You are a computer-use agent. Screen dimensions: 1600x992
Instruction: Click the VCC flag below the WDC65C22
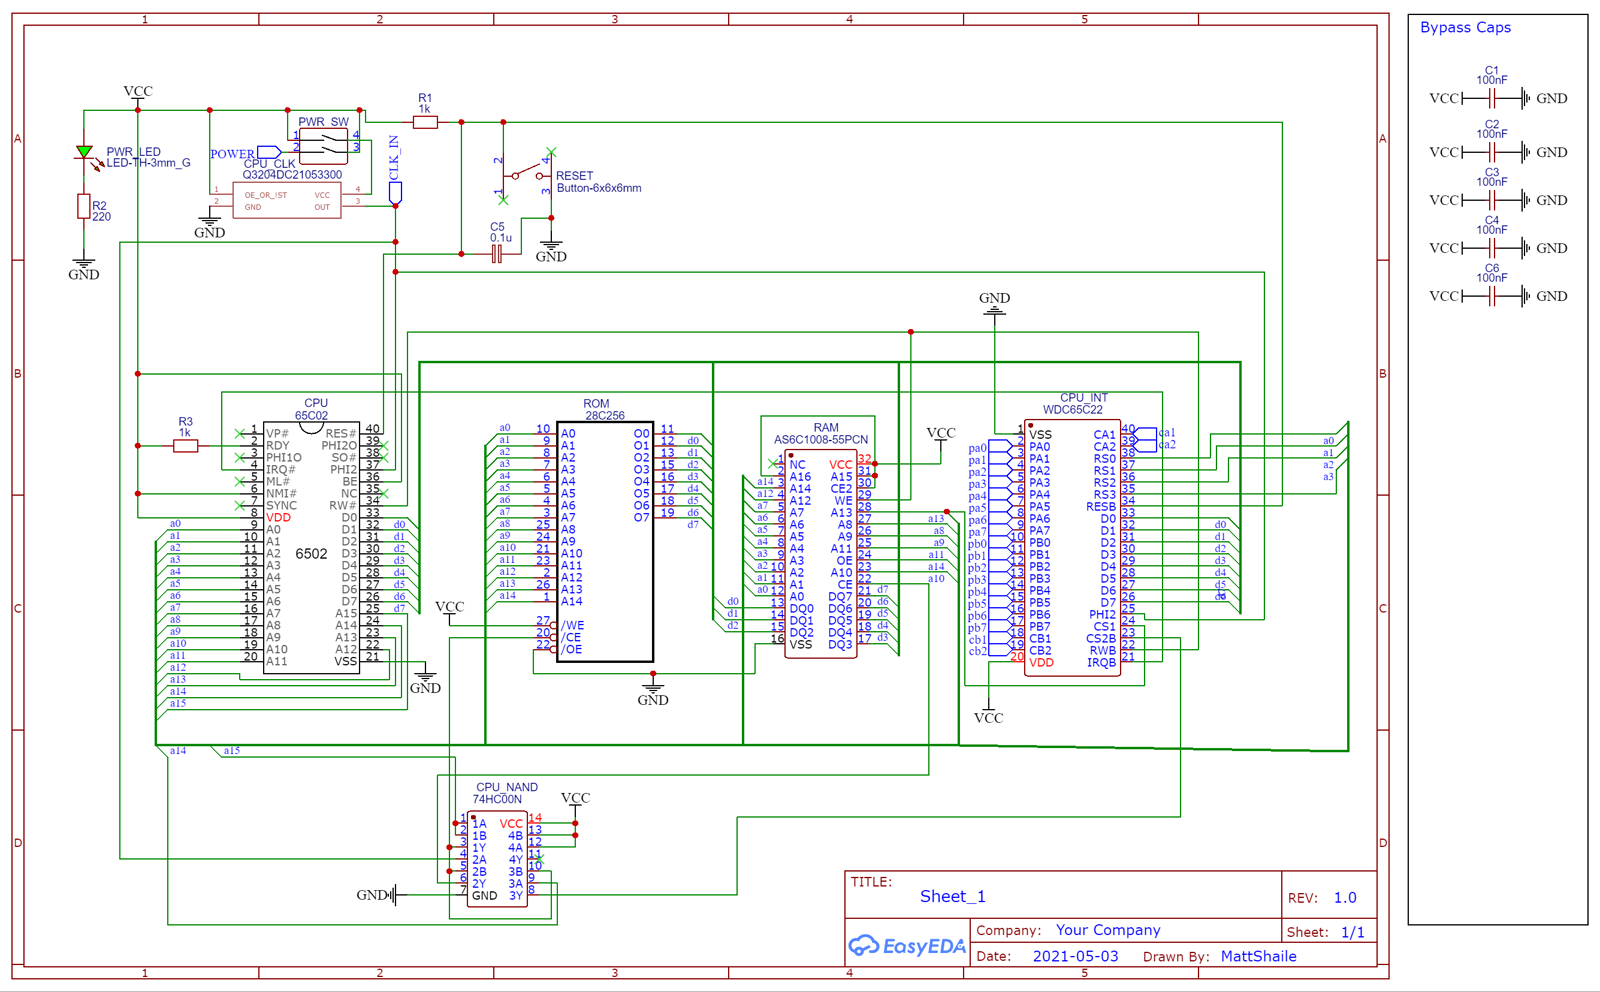[x=988, y=715]
